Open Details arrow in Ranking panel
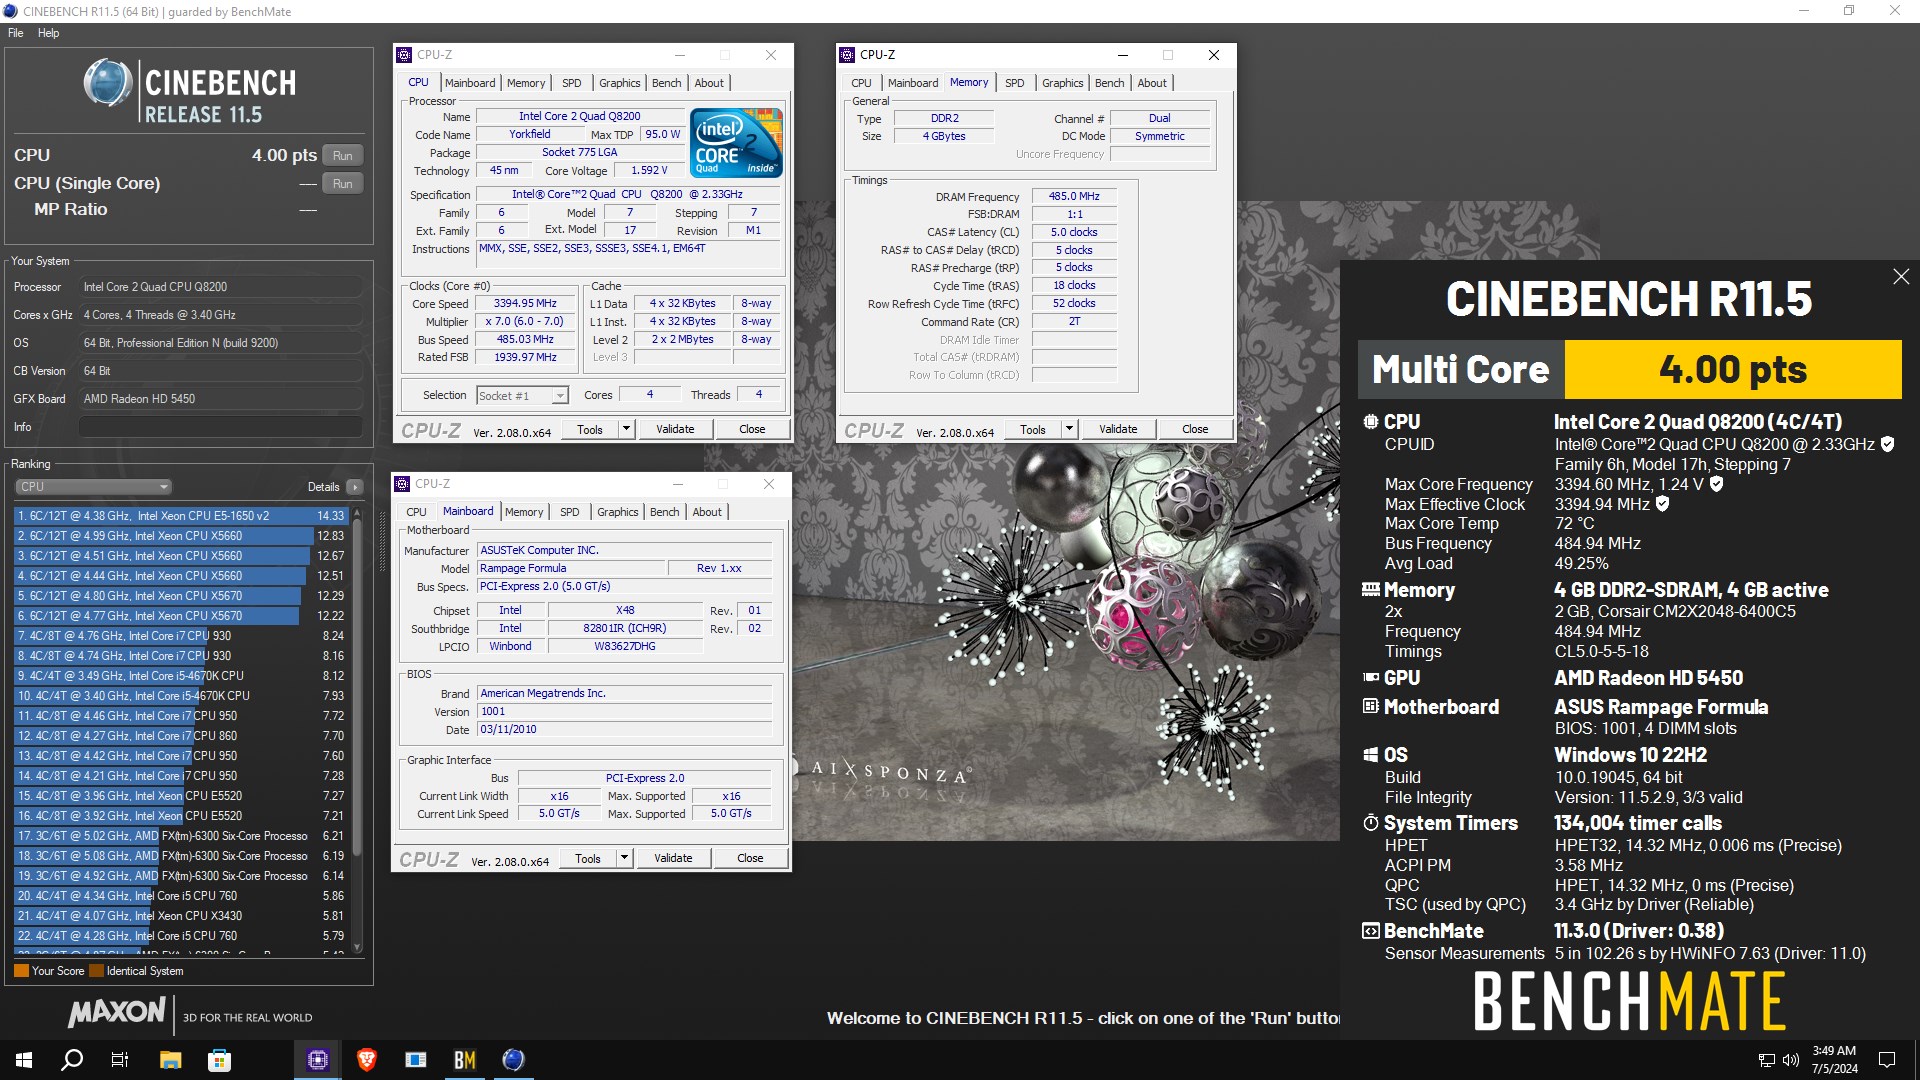1920x1080 pixels. tap(355, 487)
